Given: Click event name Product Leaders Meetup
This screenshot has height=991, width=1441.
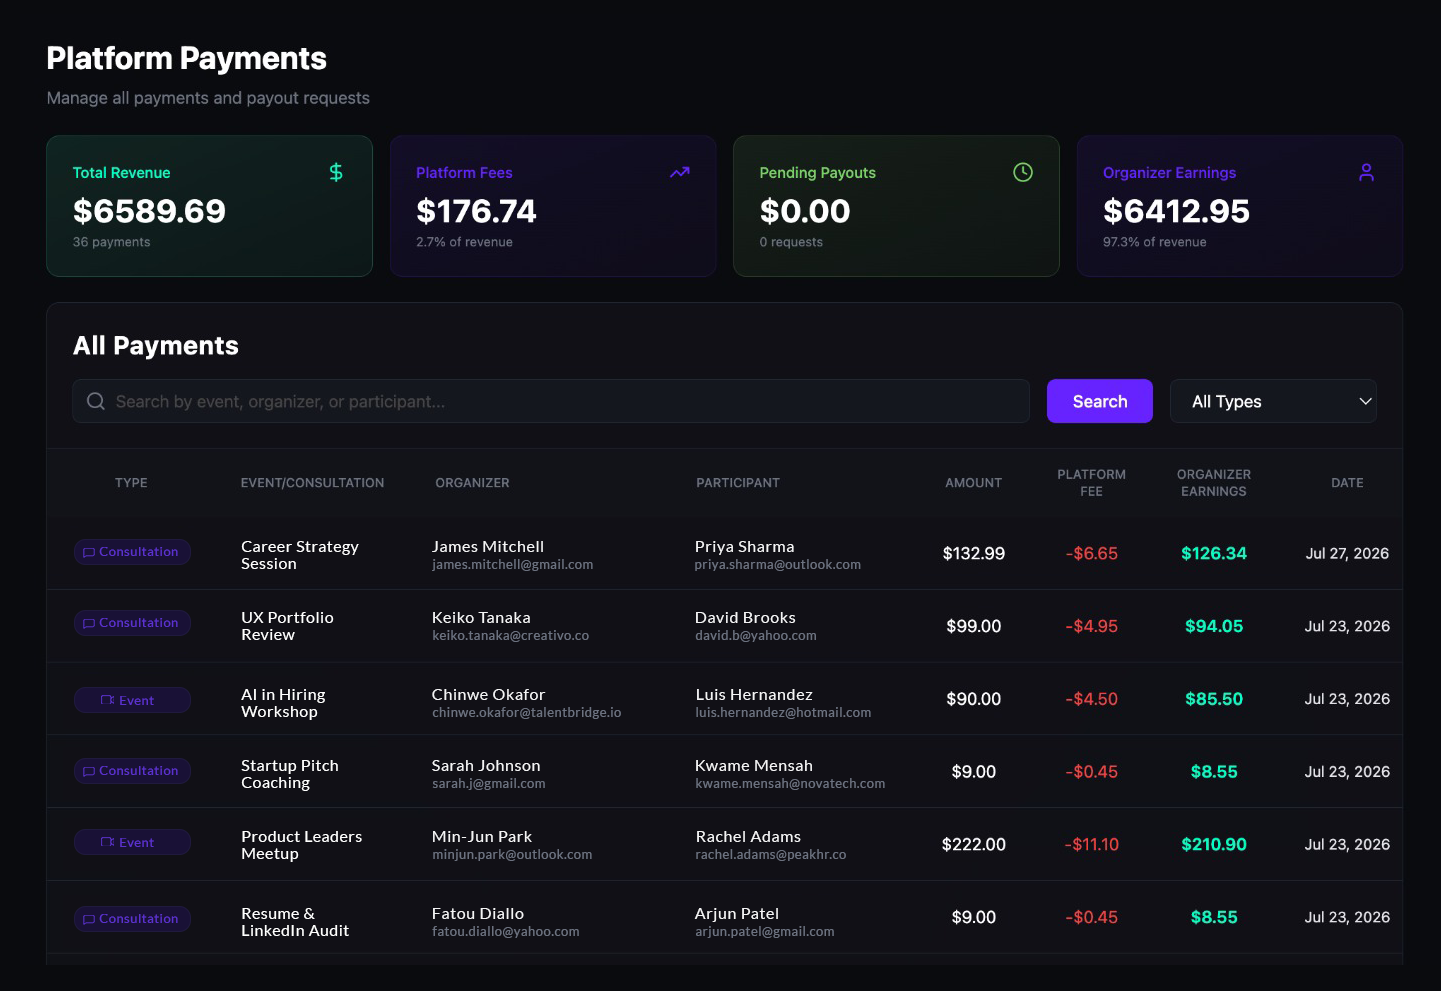Looking at the screenshot, I should (302, 845).
